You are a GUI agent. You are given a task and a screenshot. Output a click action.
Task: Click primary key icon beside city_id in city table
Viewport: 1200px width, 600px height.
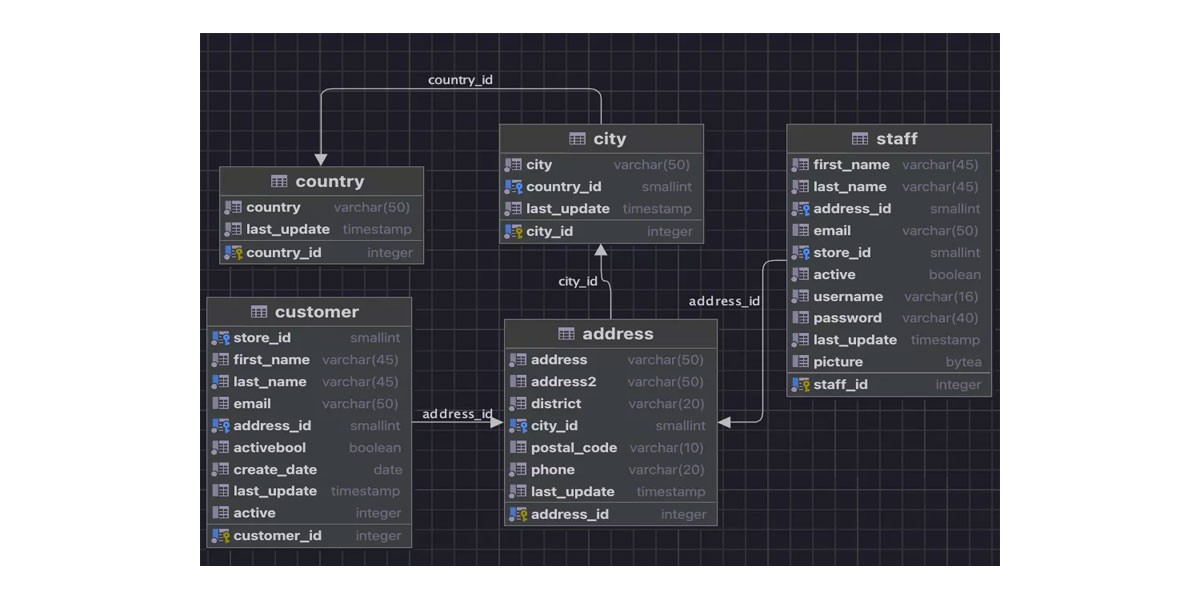point(514,232)
